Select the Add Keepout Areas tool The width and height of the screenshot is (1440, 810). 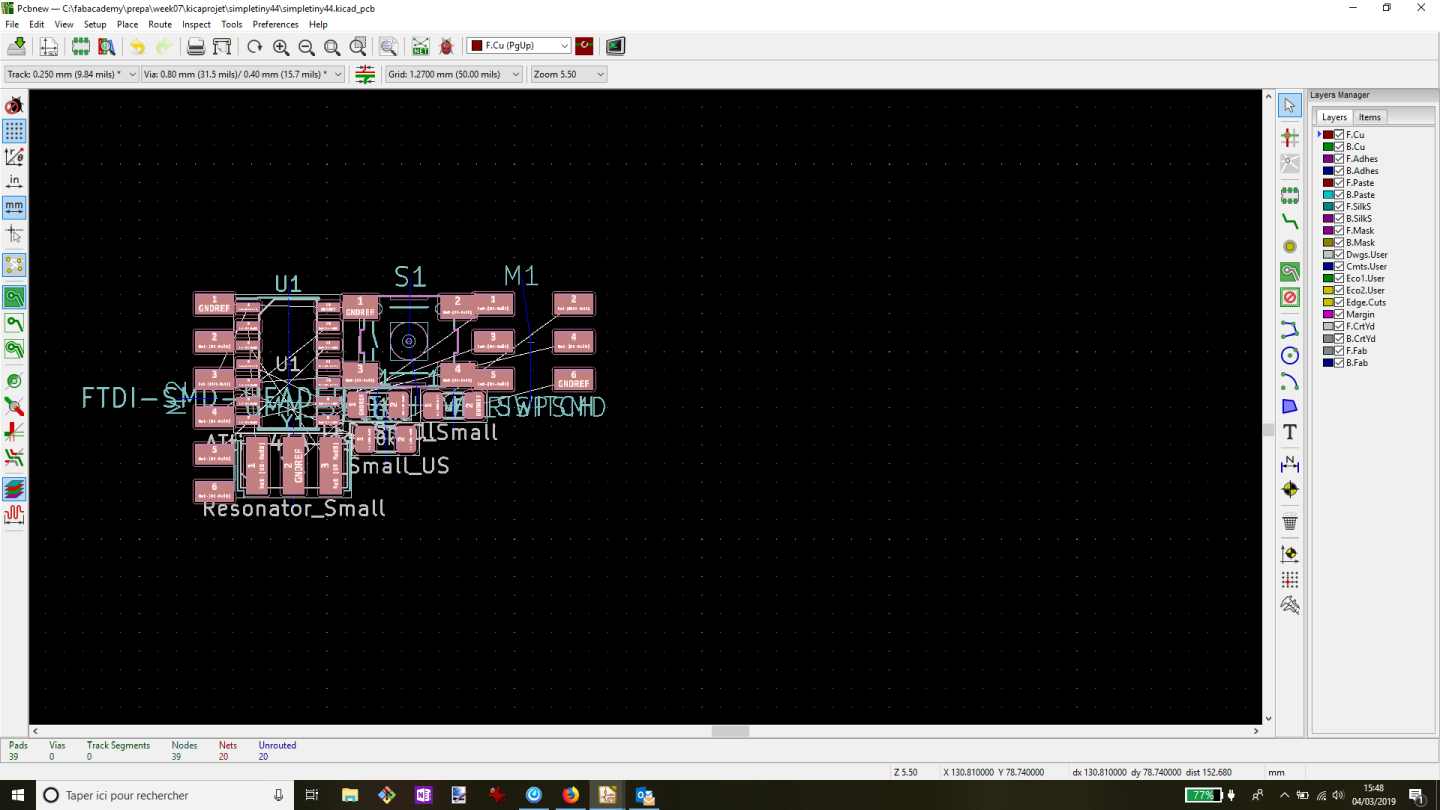[1290, 298]
